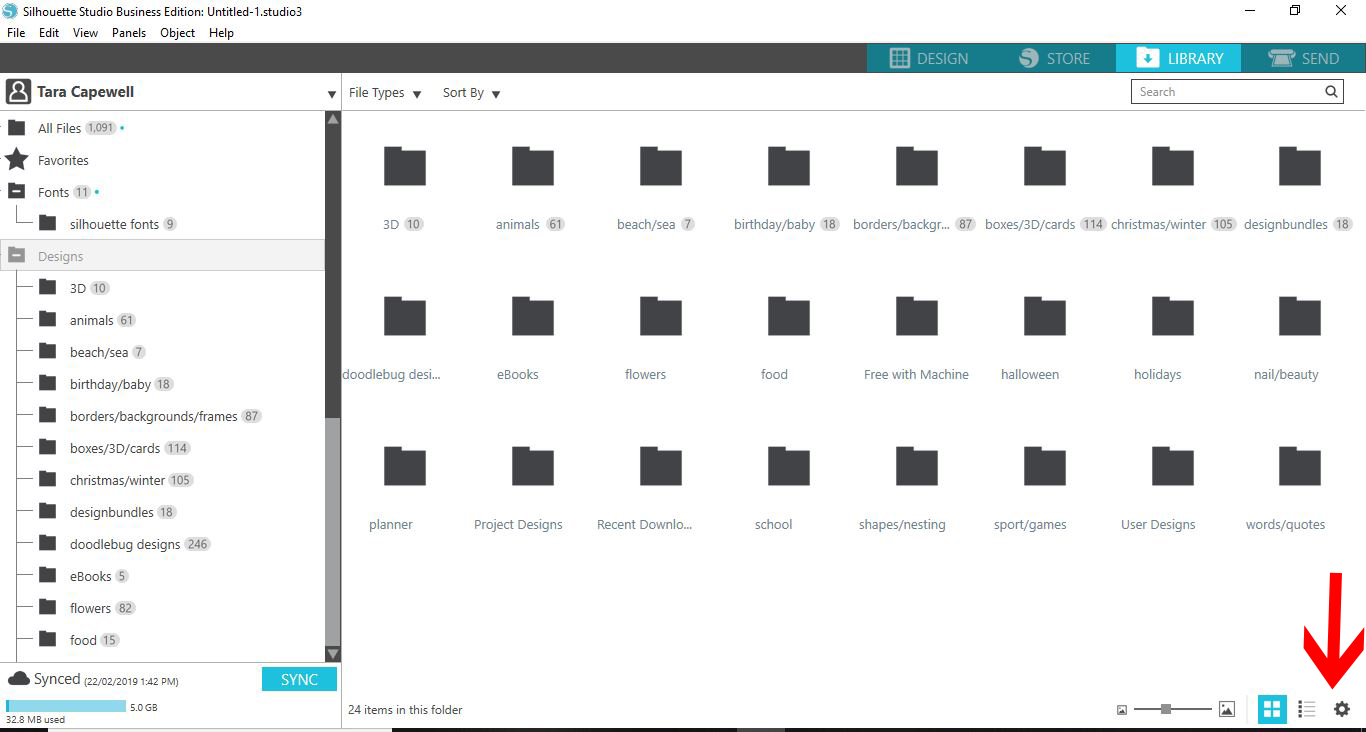Switch to the SEND tab
This screenshot has height=732, width=1366.
click(1304, 58)
